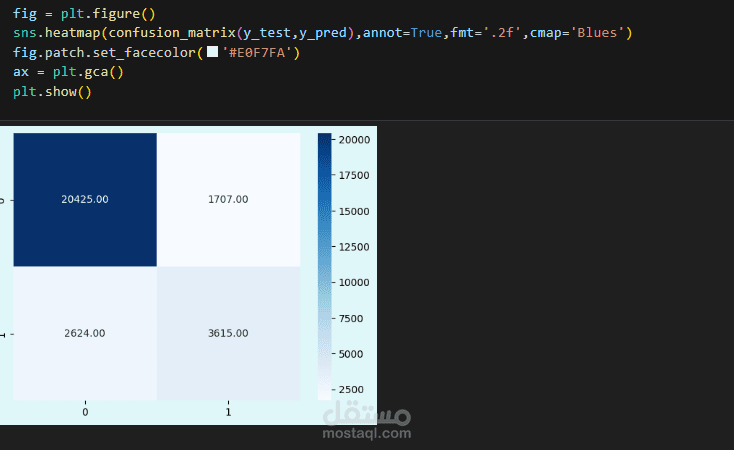Viewport: 734px width, 450px height.
Task: Click the colorbar tick label 17500
Action: pyautogui.click(x=354, y=176)
